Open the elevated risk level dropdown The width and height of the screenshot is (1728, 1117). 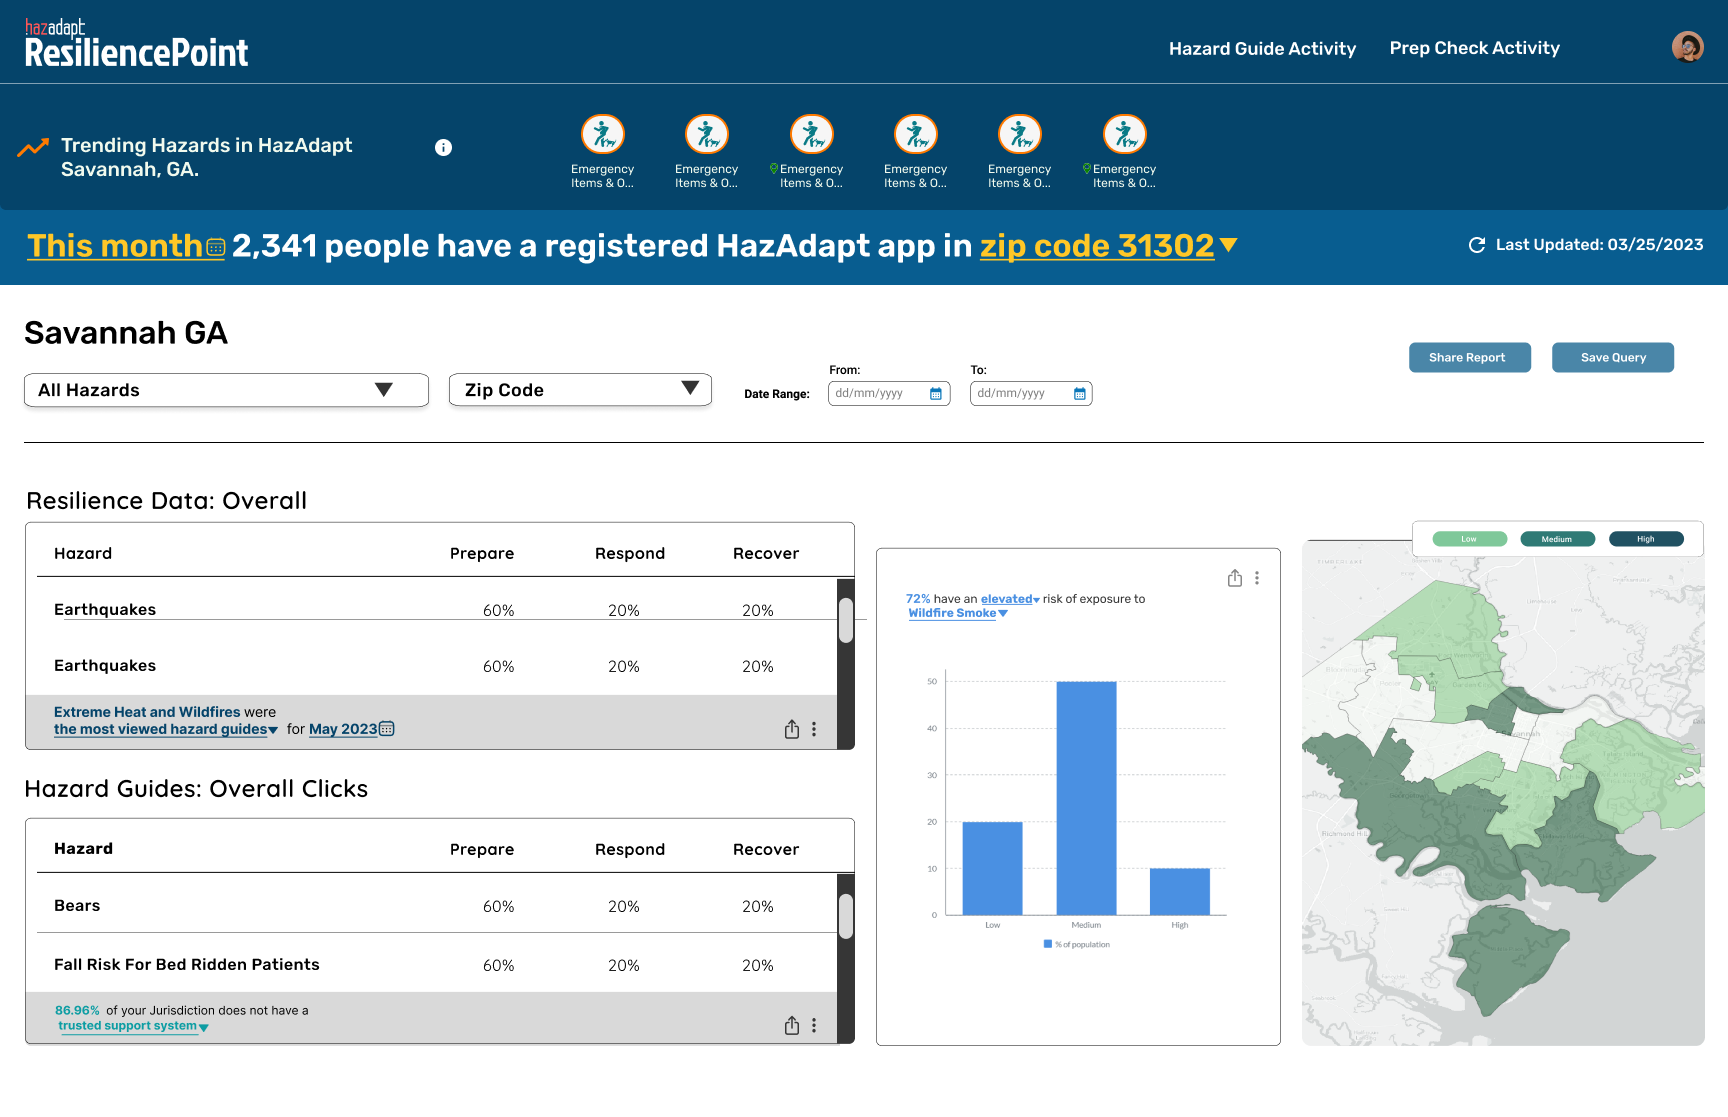1010,599
